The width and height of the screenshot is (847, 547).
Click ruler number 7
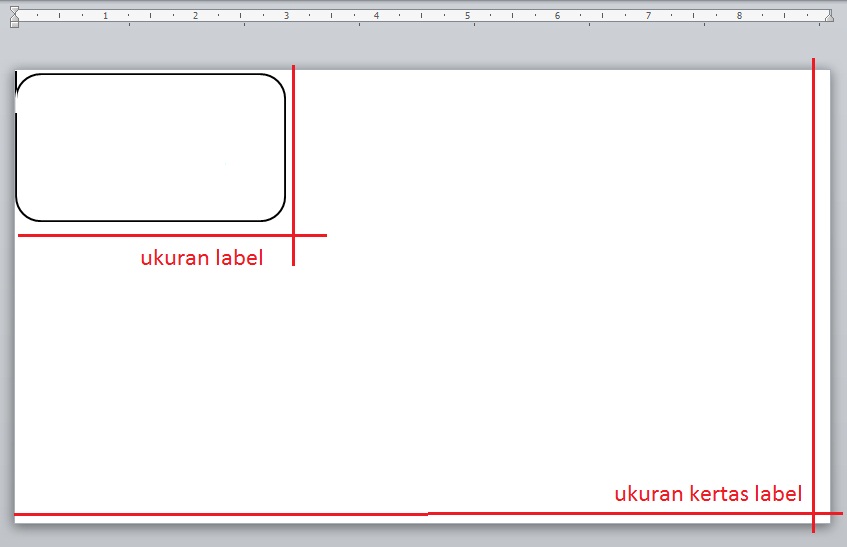(x=648, y=16)
